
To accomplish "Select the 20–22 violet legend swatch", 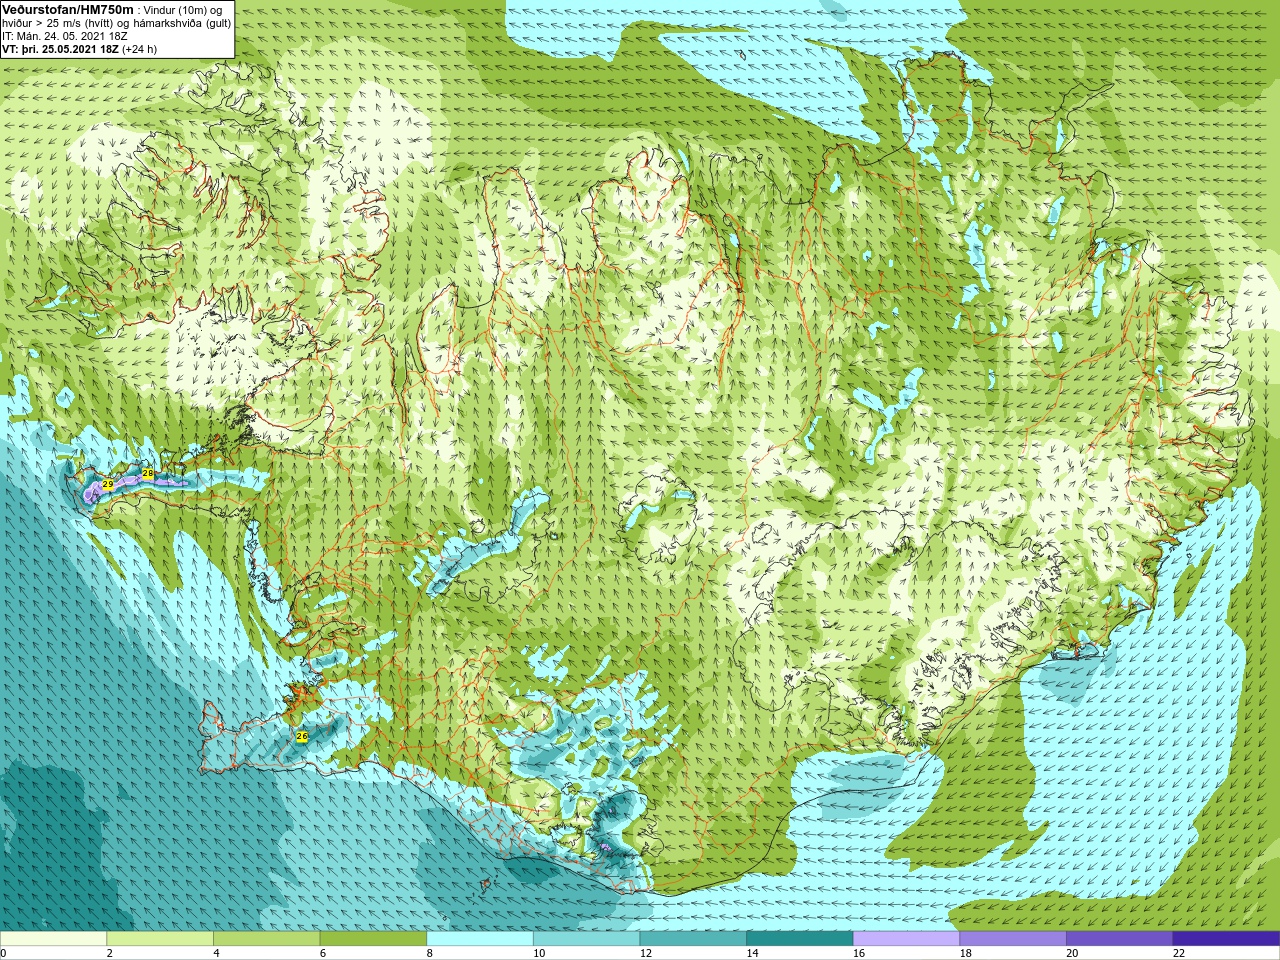I will [x=1120, y=939].
